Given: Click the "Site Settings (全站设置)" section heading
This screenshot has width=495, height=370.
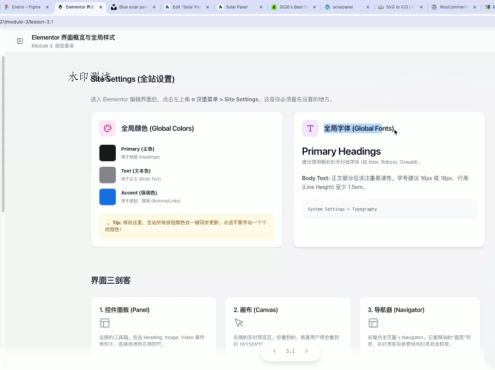Looking at the screenshot, I should coord(133,79).
